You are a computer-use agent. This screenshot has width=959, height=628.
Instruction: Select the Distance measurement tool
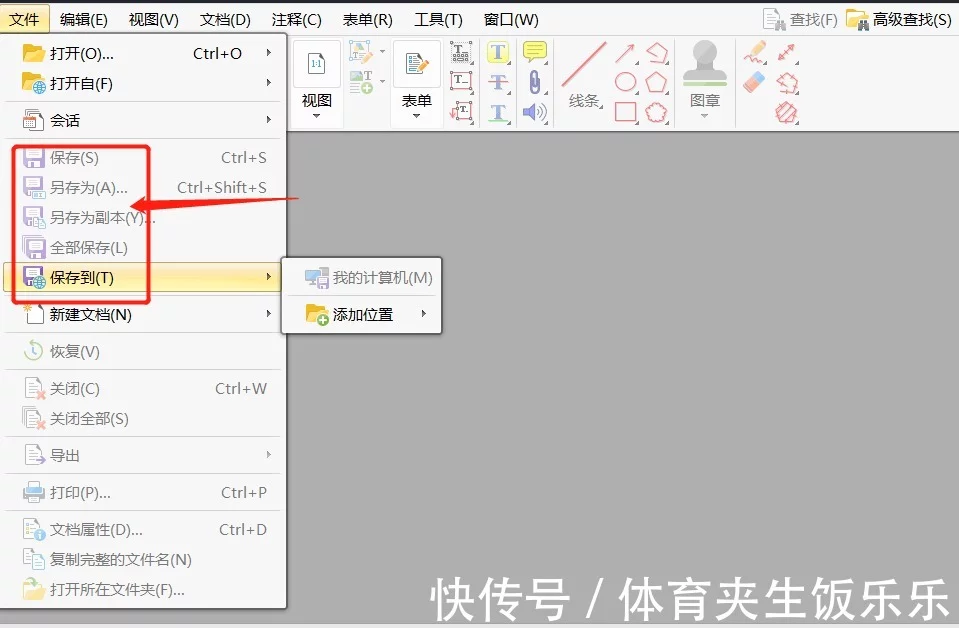point(787,53)
